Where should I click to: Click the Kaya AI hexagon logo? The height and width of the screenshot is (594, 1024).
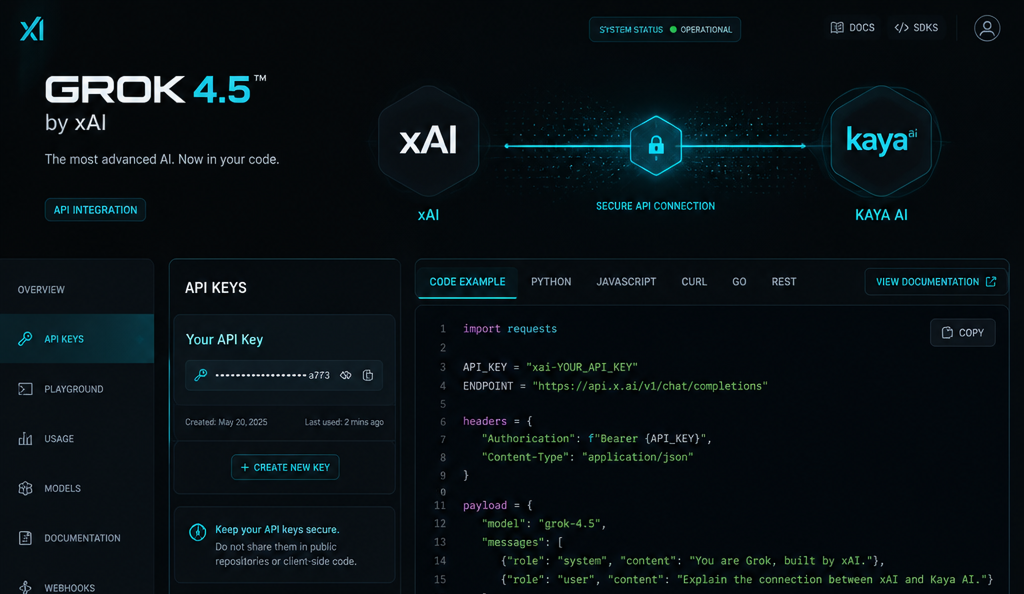point(881,141)
